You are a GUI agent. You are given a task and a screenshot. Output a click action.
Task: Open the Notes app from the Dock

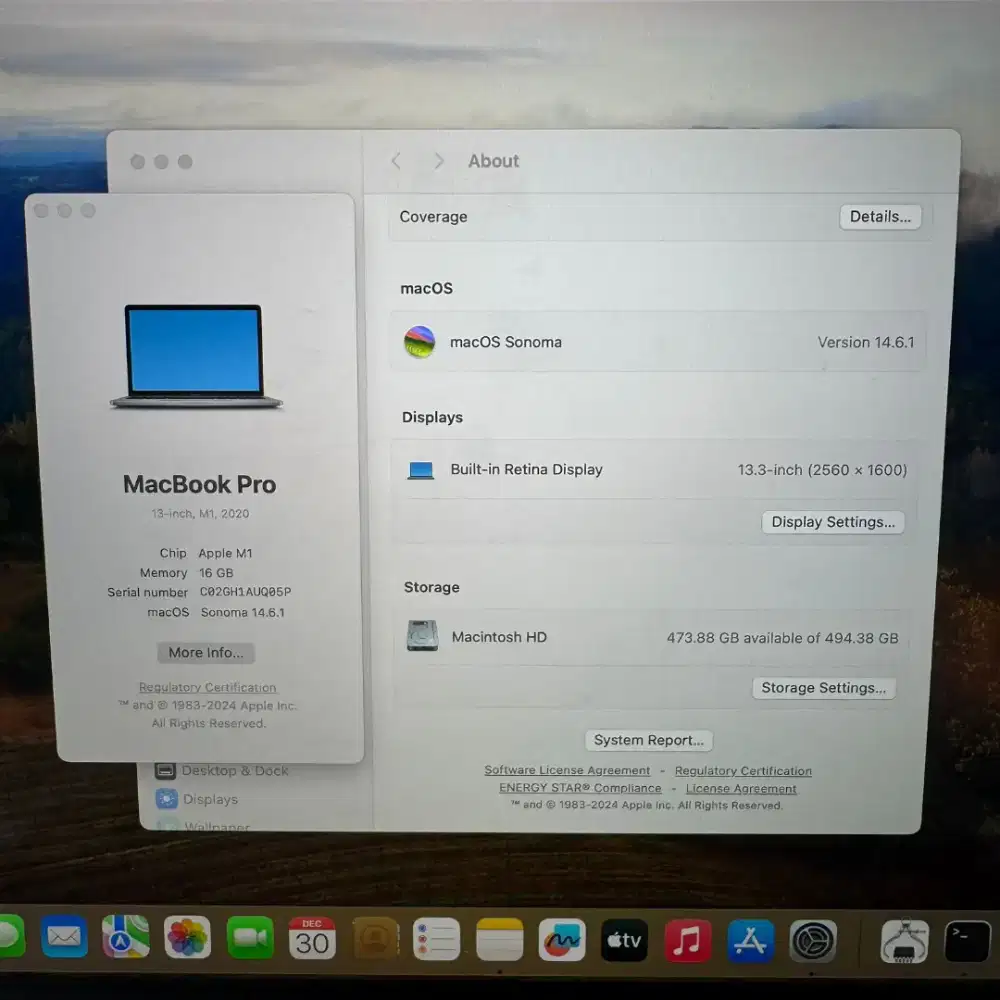pyautogui.click(x=499, y=938)
